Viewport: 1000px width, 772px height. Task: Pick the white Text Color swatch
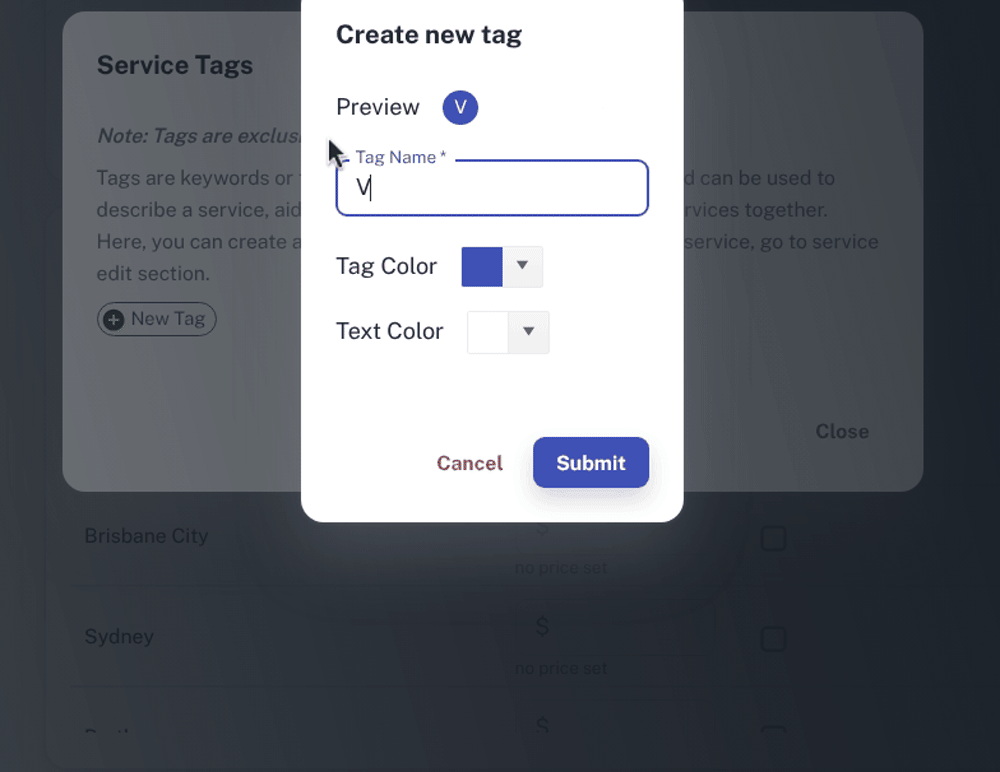point(488,332)
